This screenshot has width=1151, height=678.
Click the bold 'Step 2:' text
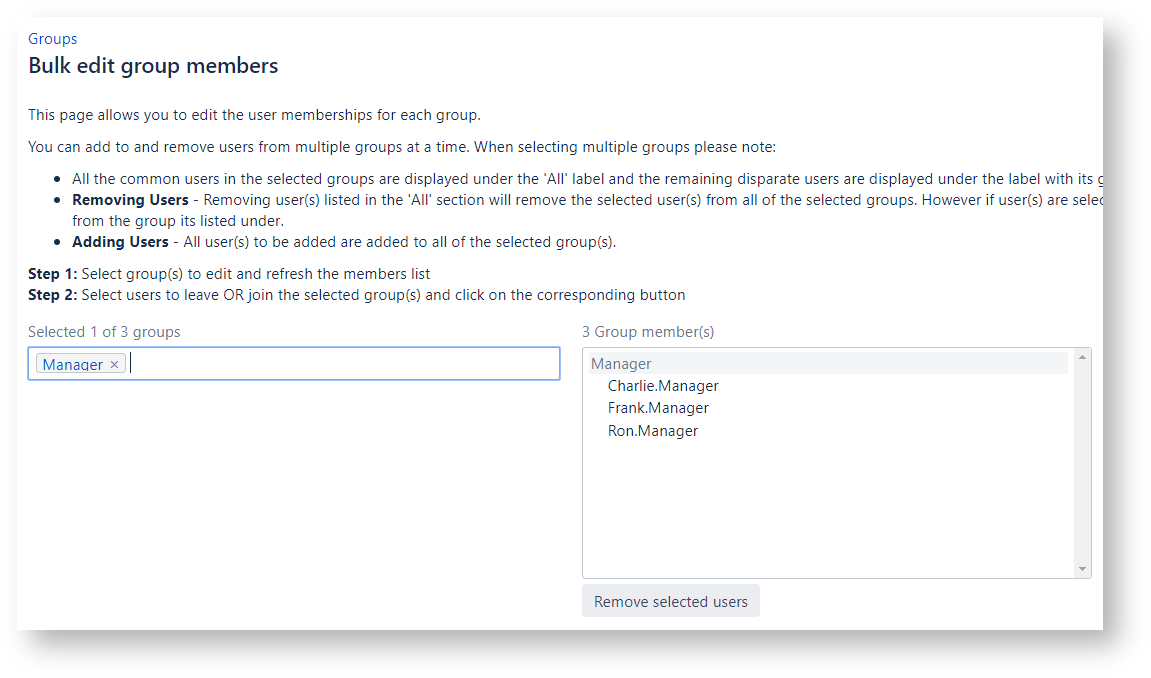[x=52, y=295]
